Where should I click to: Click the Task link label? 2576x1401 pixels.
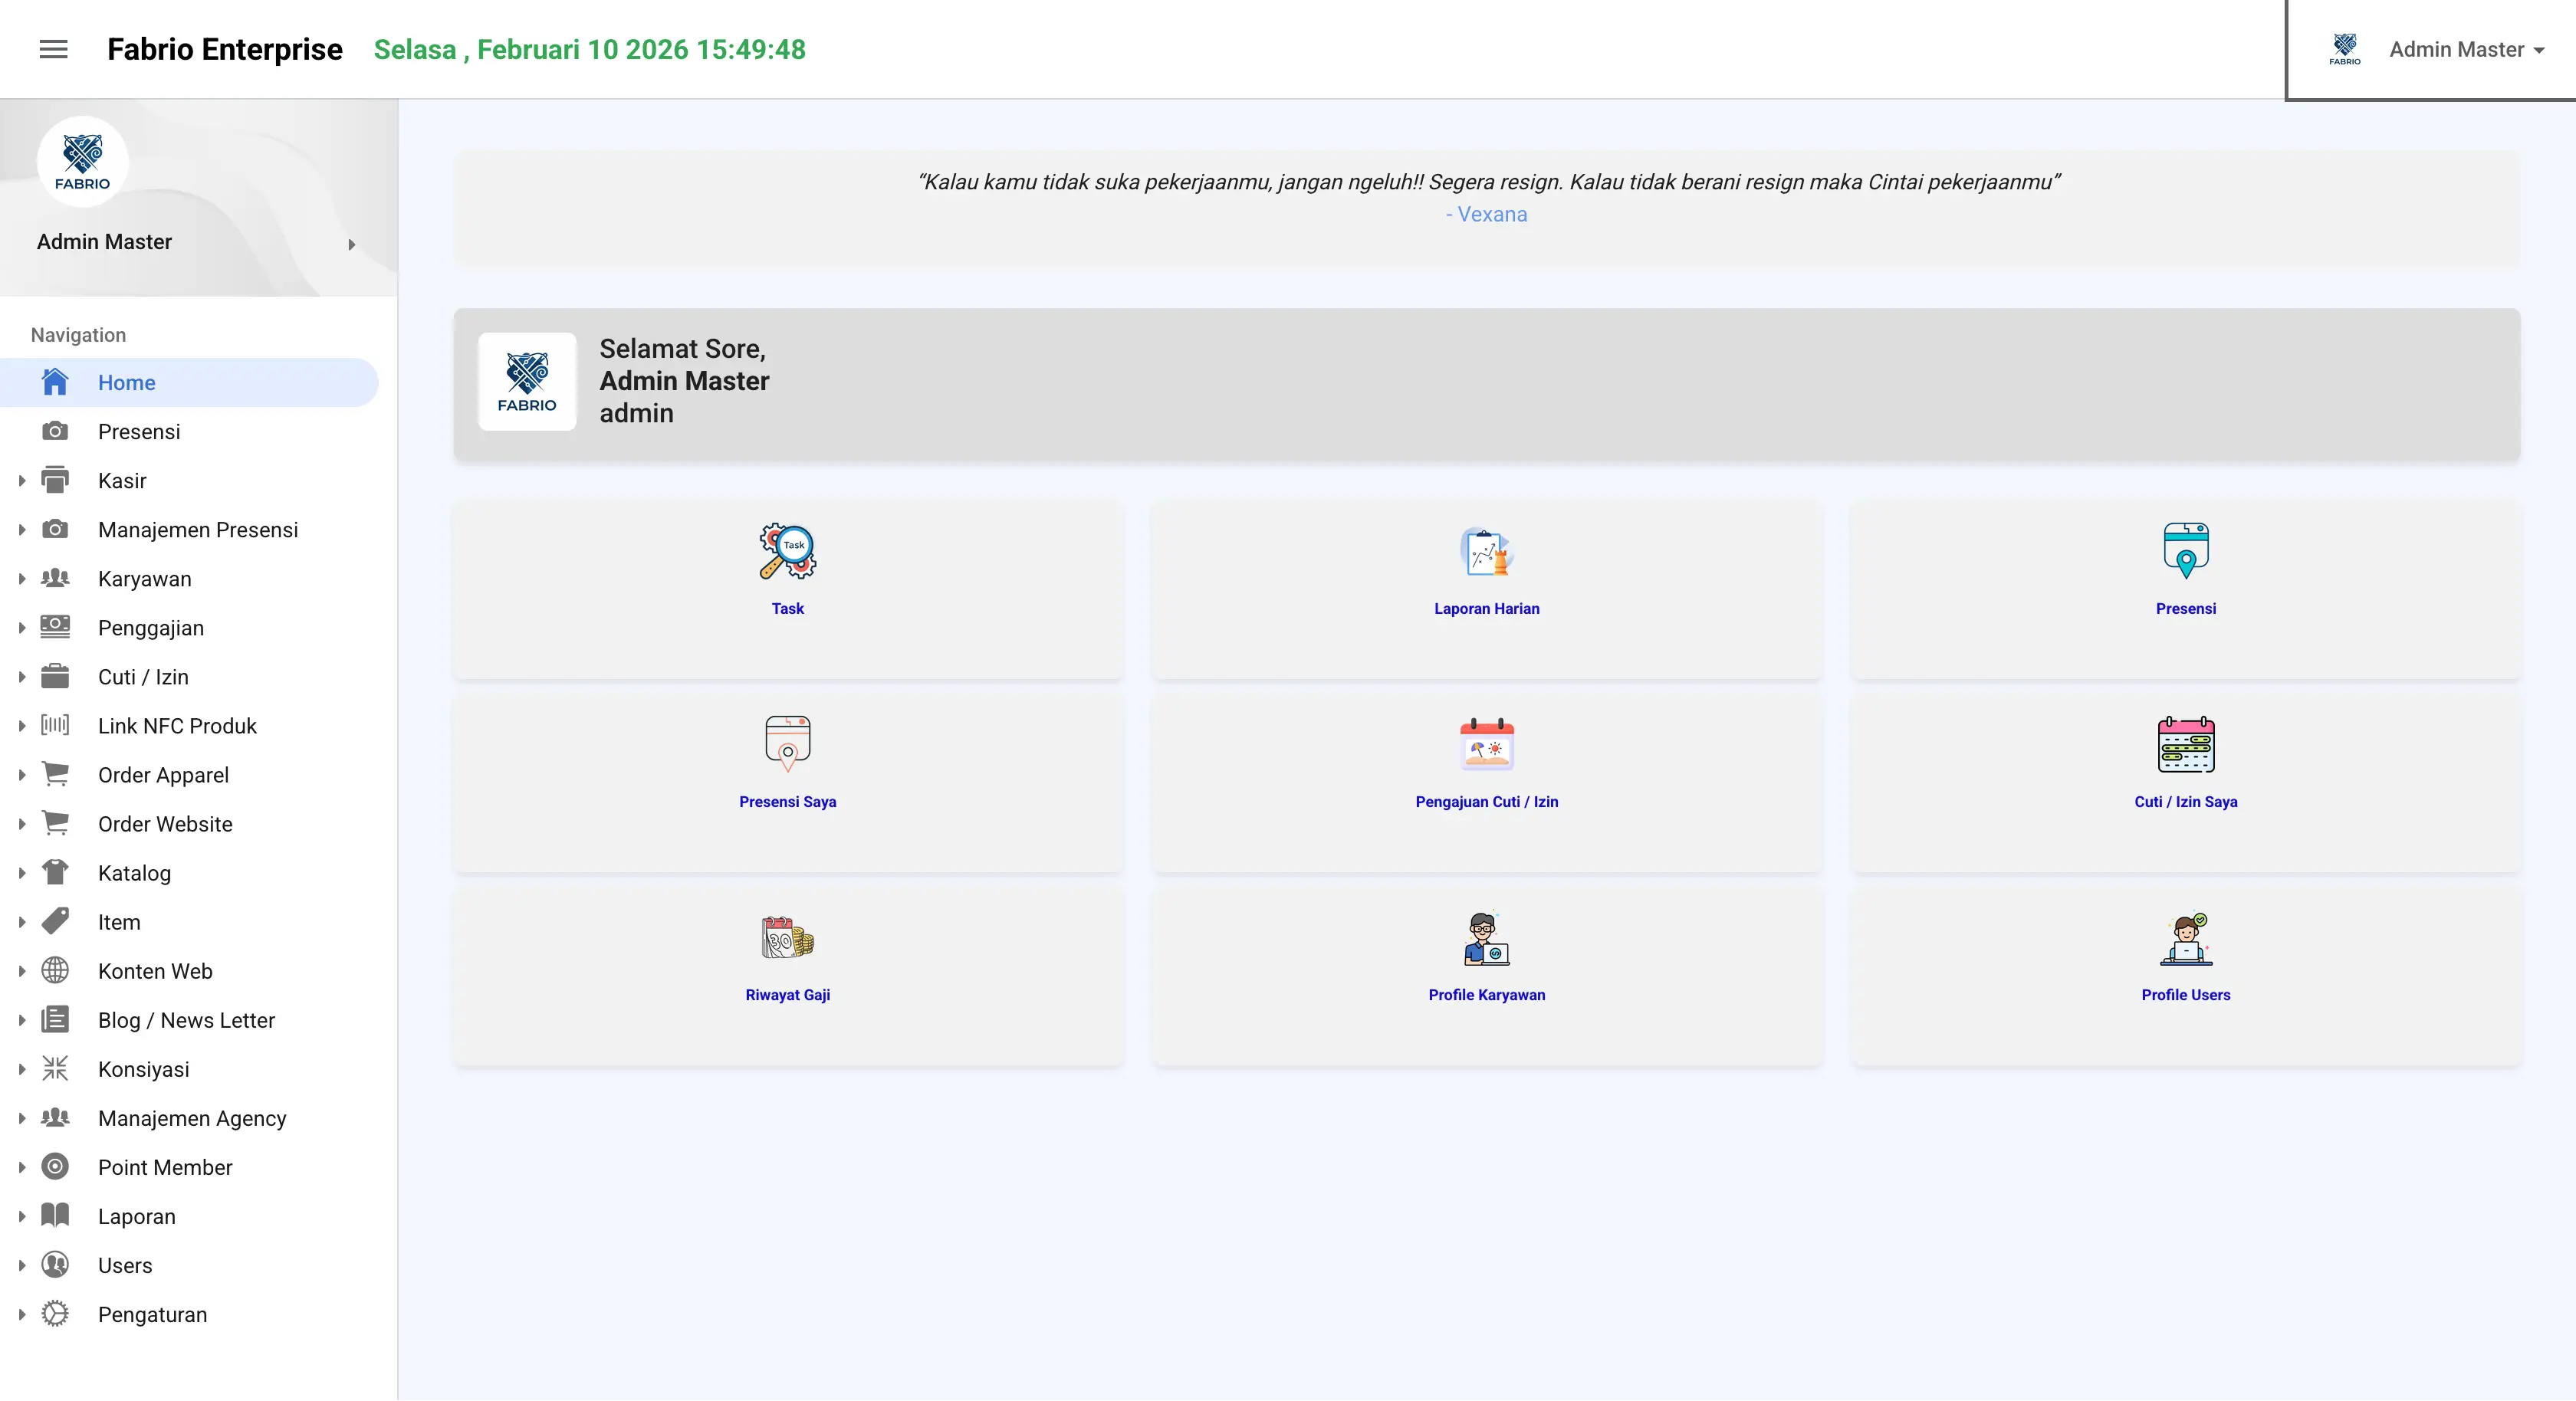coord(787,608)
